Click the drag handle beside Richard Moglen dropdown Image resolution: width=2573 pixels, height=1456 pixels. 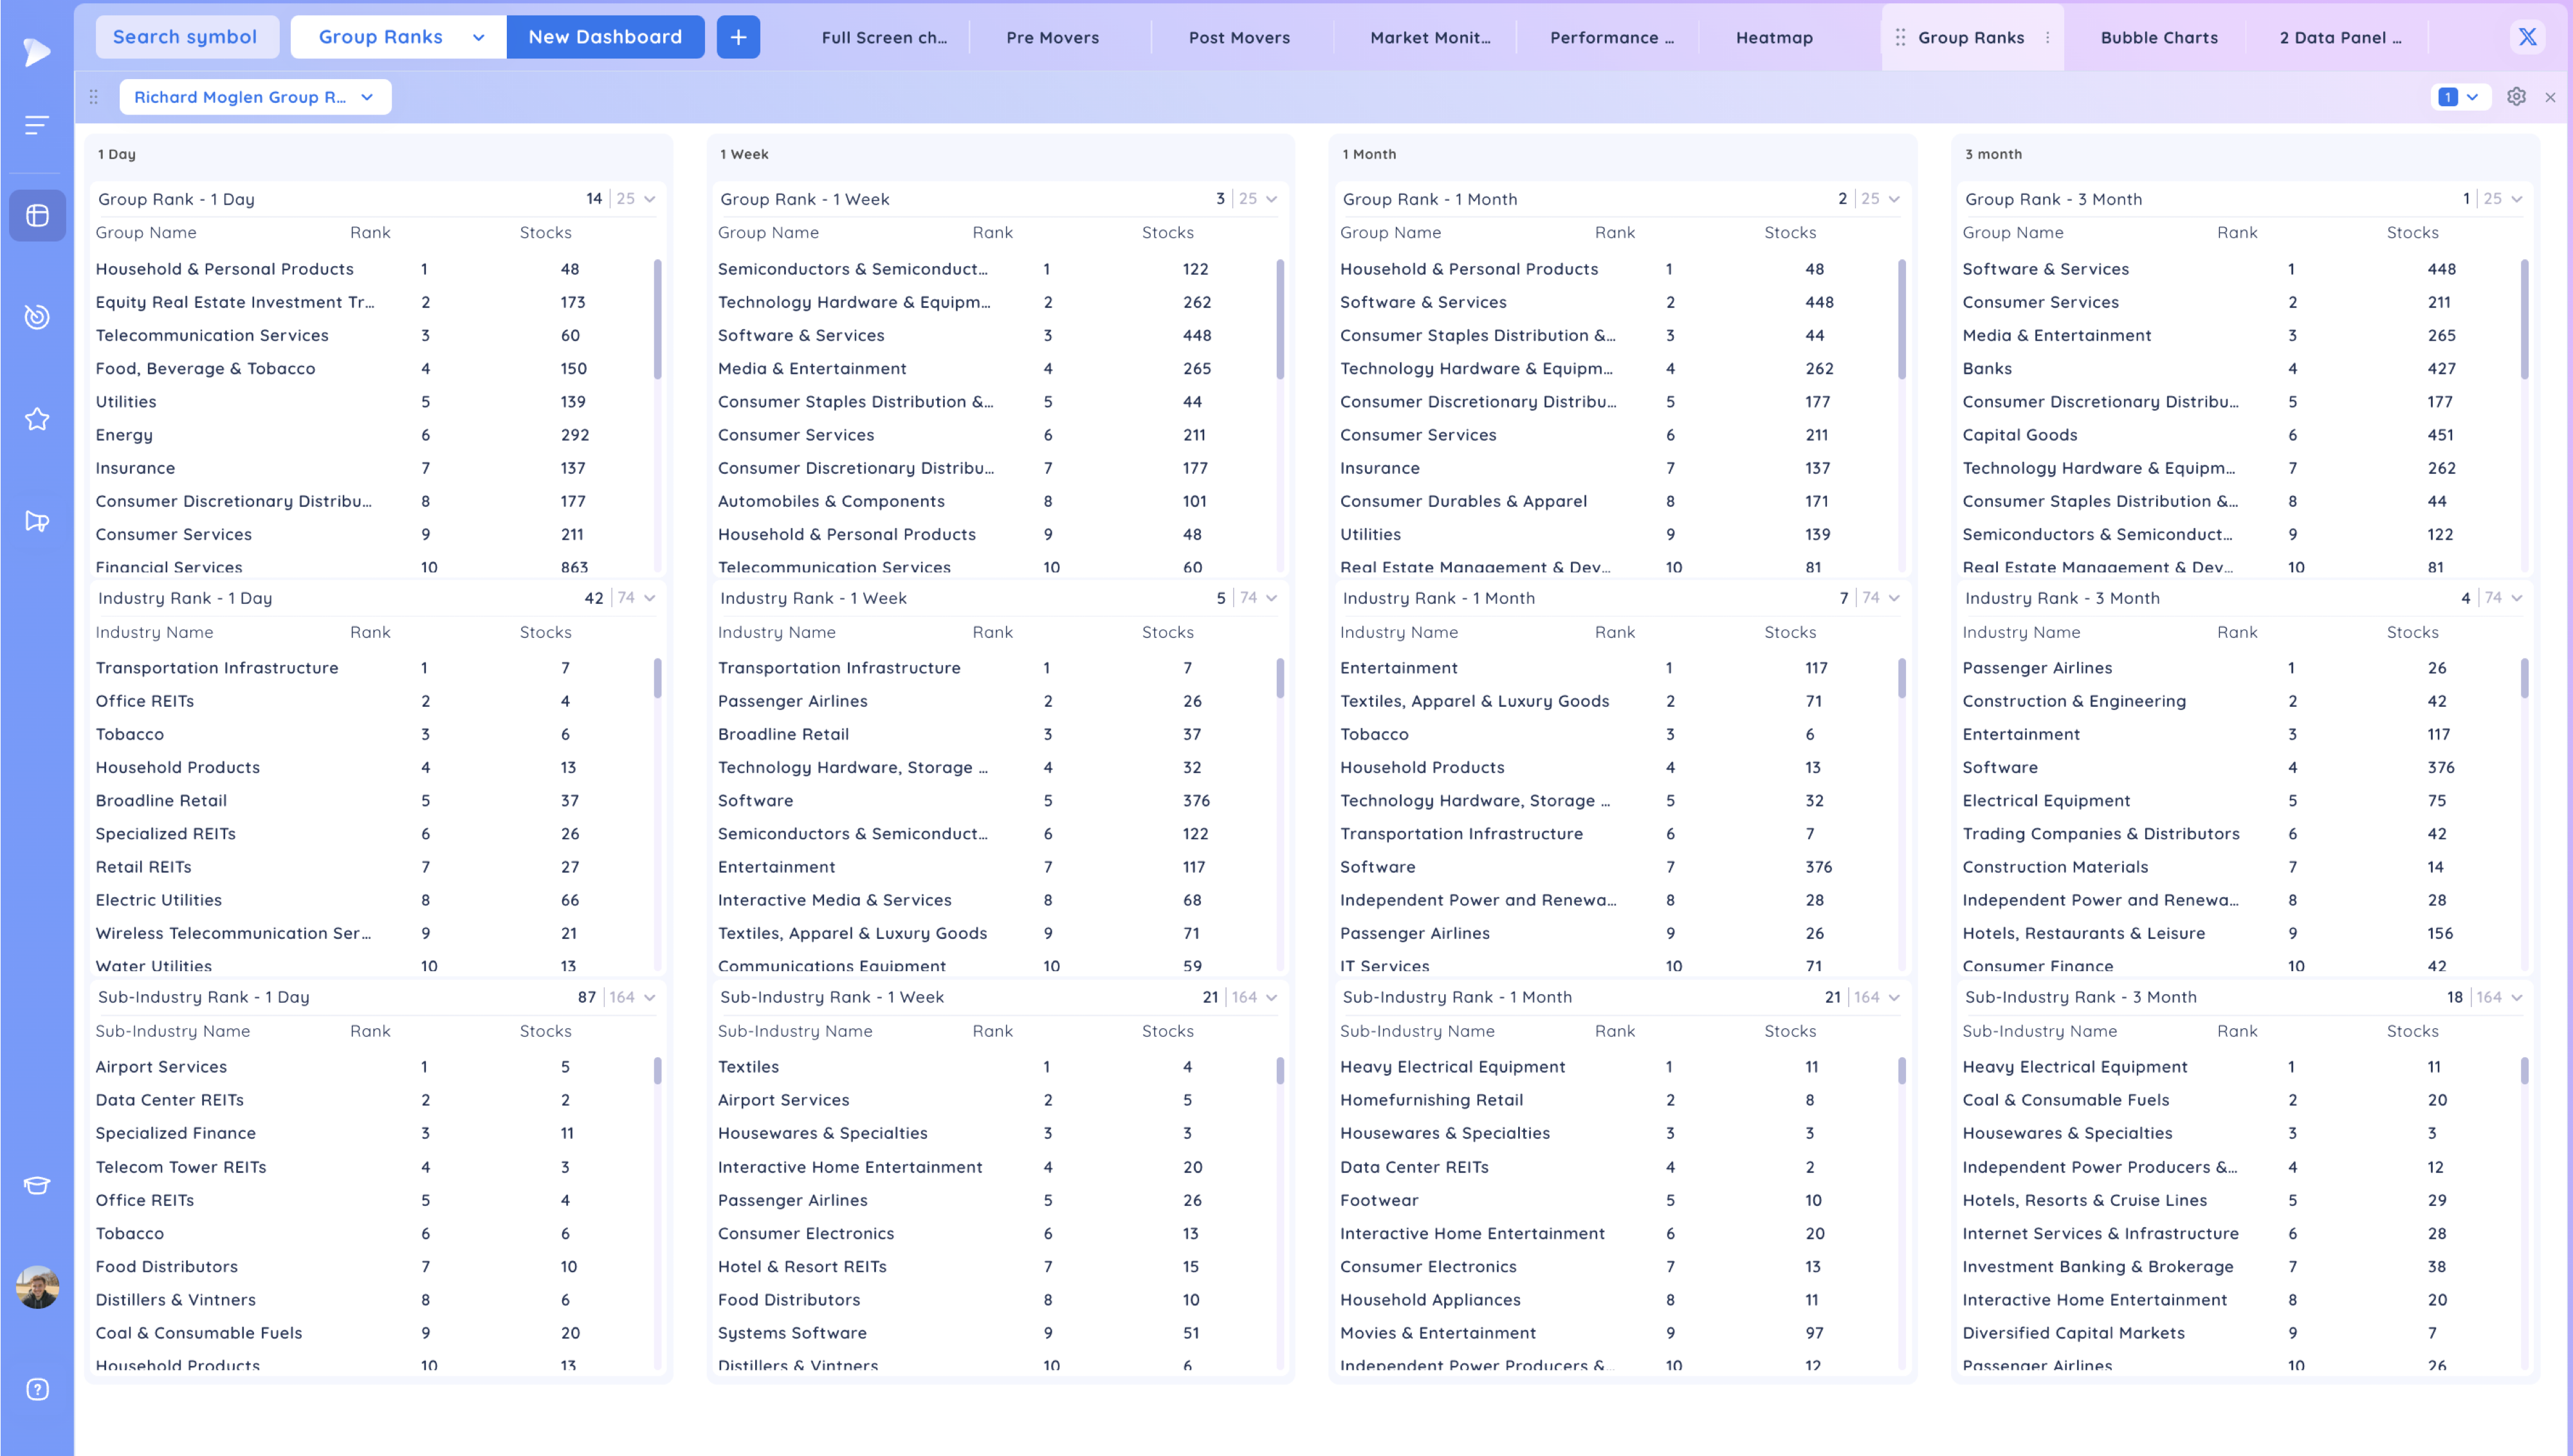[x=93, y=97]
